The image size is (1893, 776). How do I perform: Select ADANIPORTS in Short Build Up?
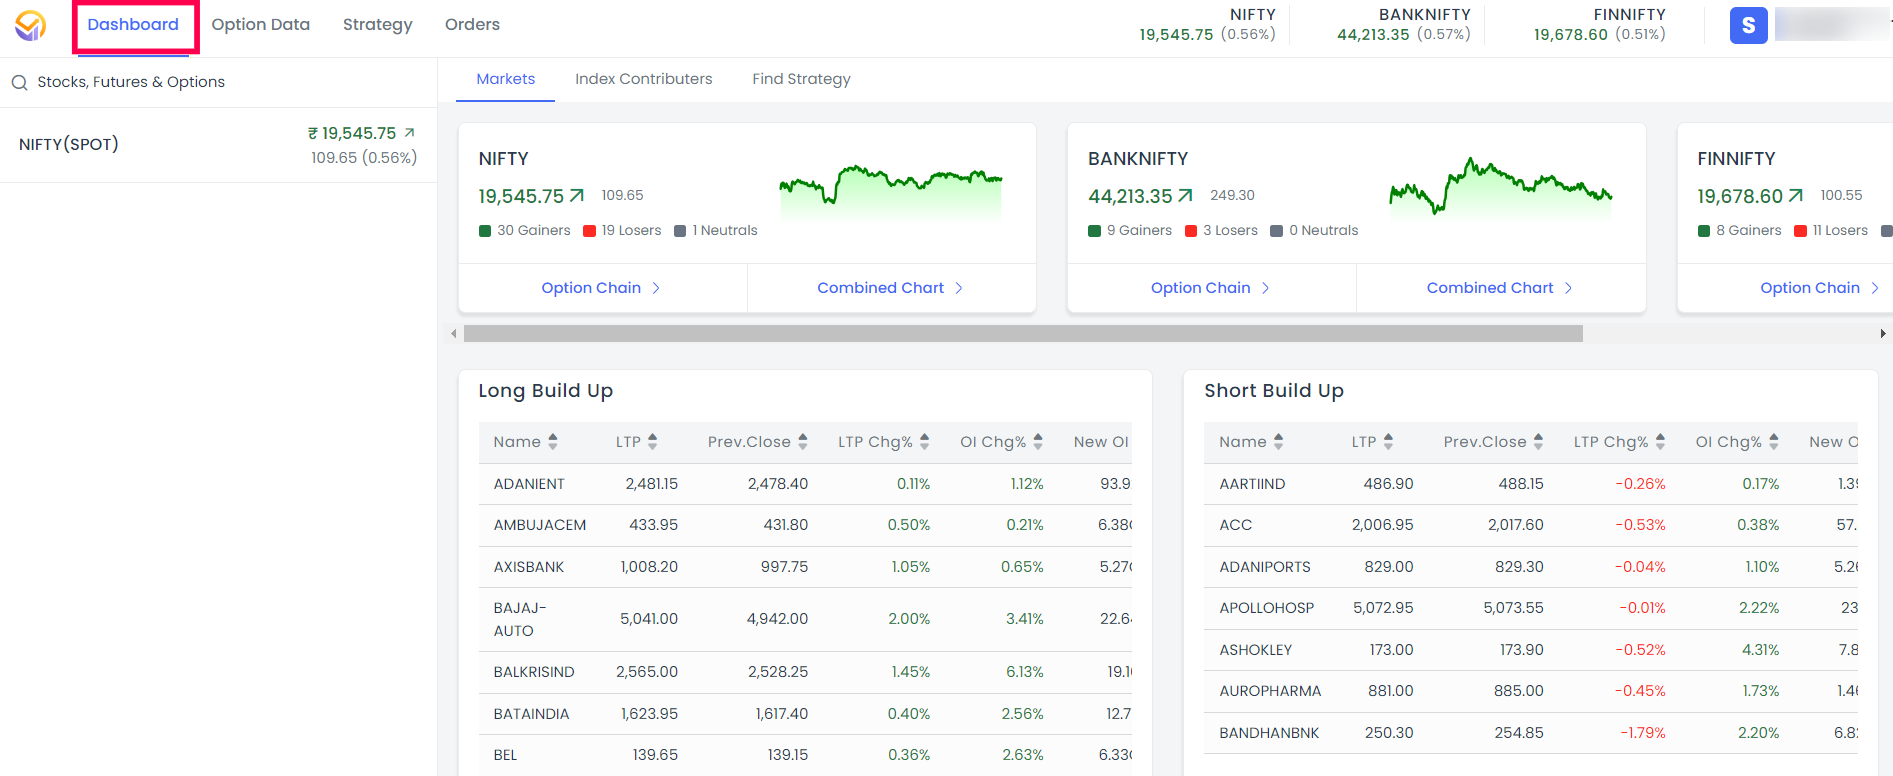(x=1531, y=567)
